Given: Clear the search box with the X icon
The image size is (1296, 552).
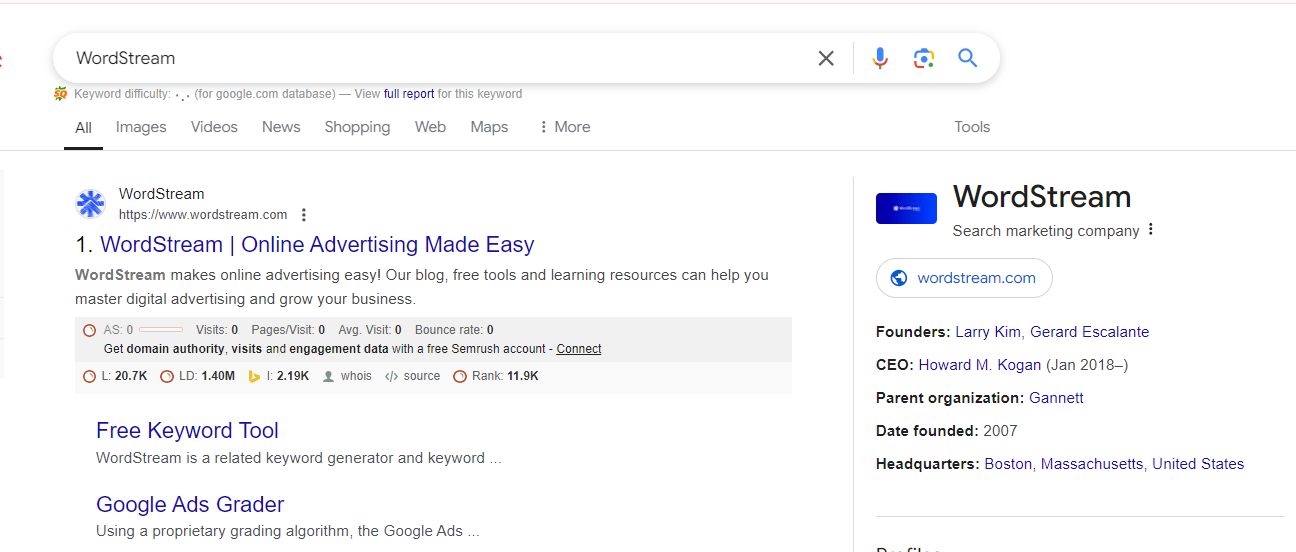Looking at the screenshot, I should coord(826,59).
